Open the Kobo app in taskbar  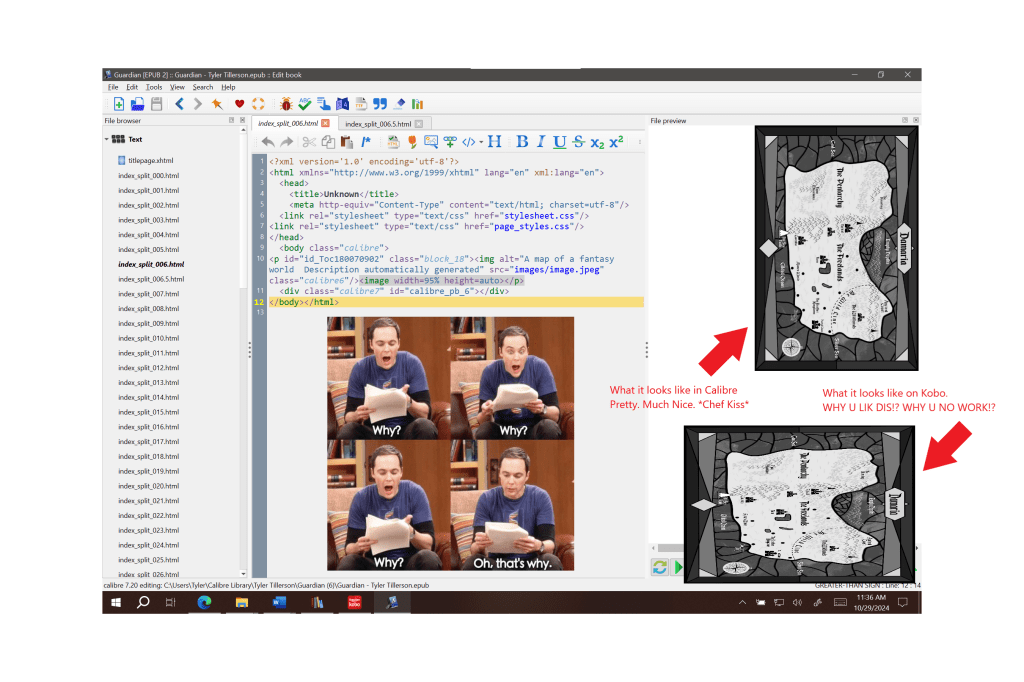pyautogui.click(x=353, y=602)
